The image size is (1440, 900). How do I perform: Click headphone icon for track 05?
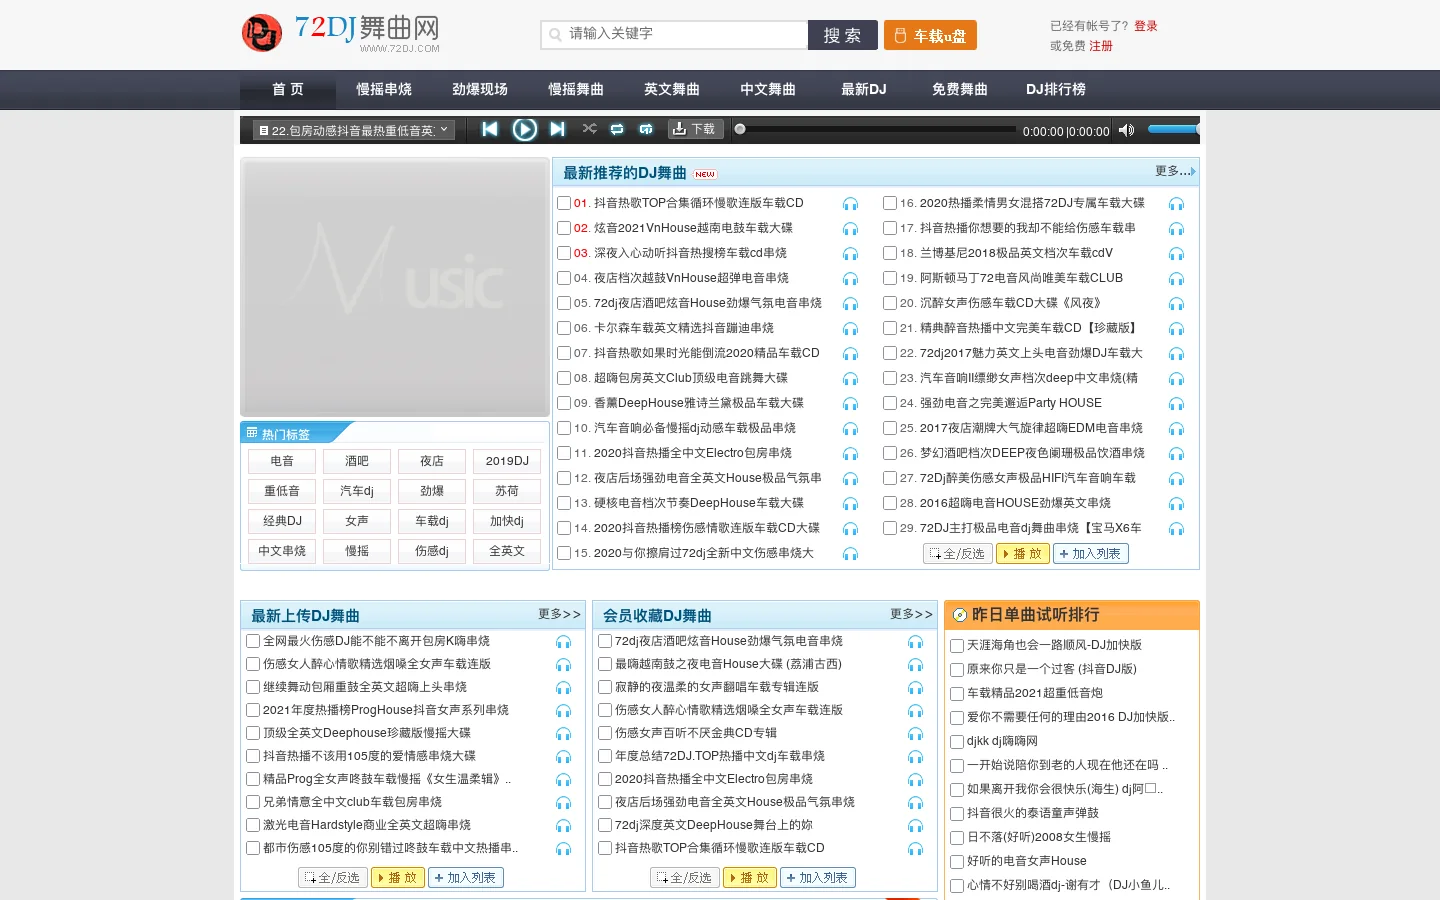(x=850, y=304)
